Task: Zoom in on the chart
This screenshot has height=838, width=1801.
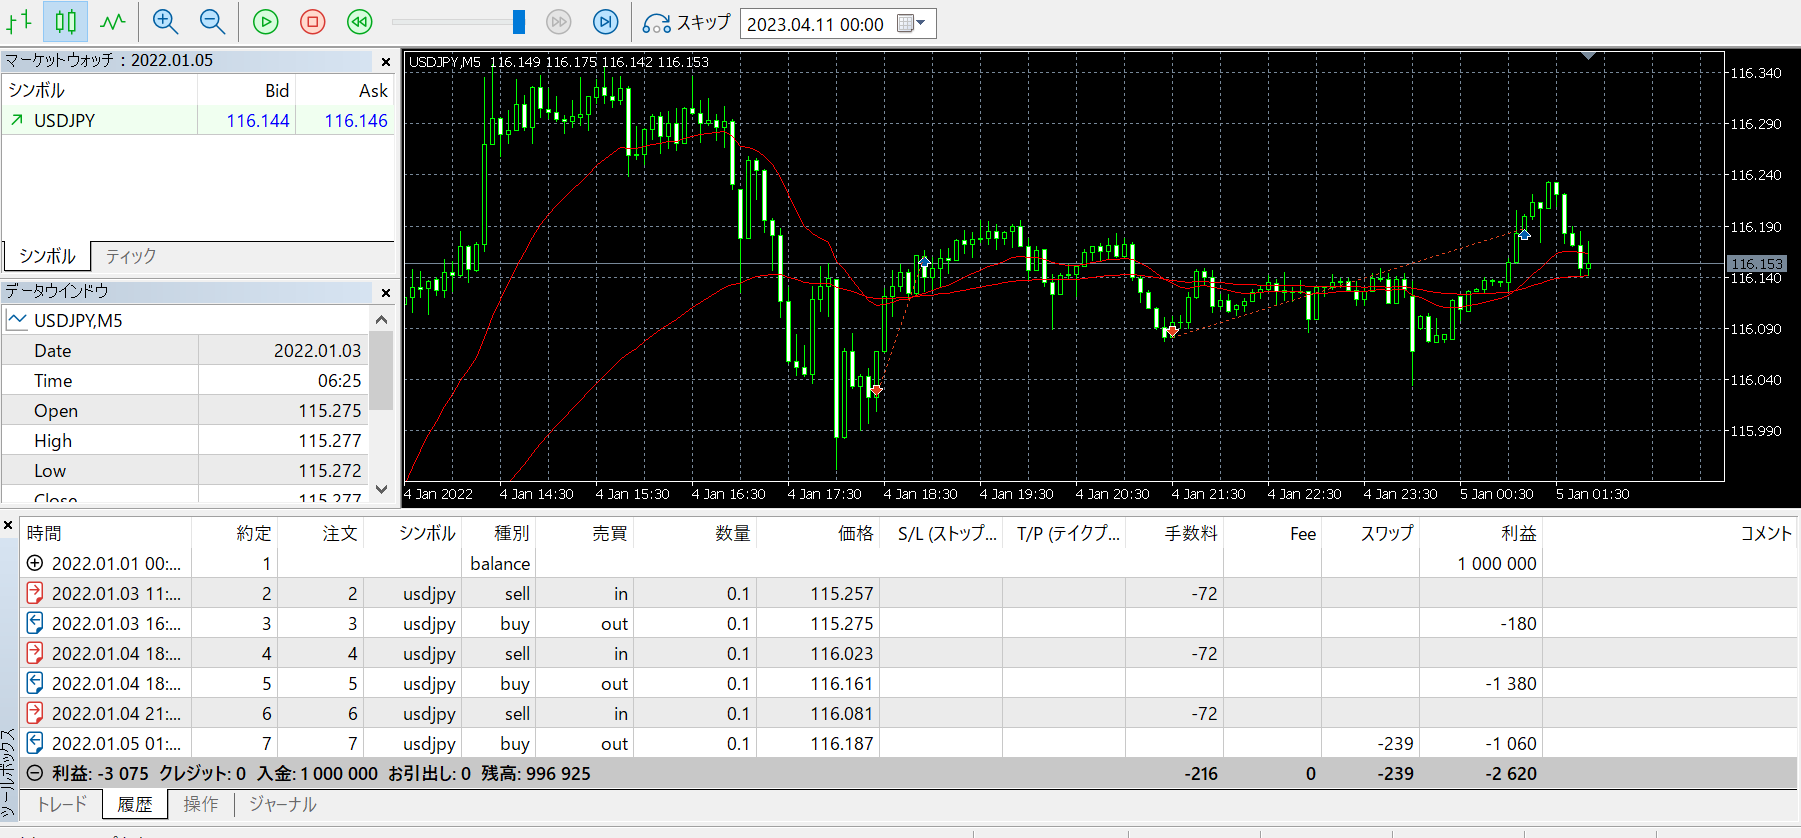Action: pyautogui.click(x=166, y=21)
